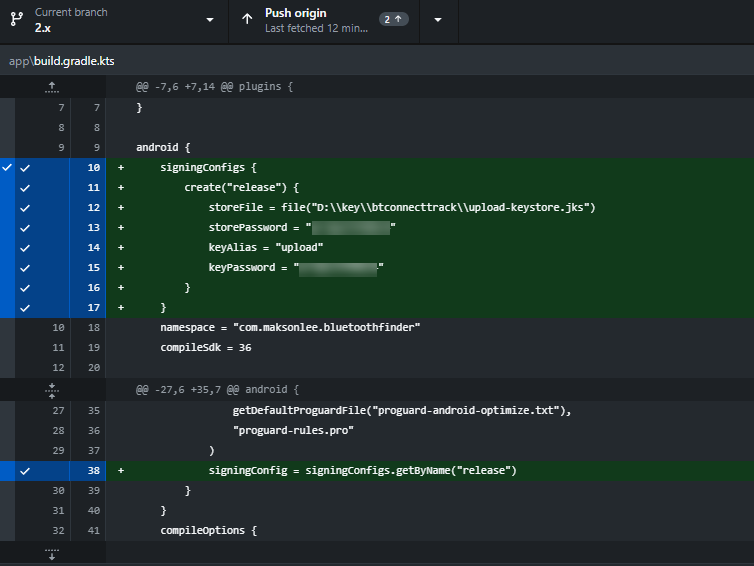Open the Current branch dropdown arrow
754x566 pixels.
click(x=209, y=20)
